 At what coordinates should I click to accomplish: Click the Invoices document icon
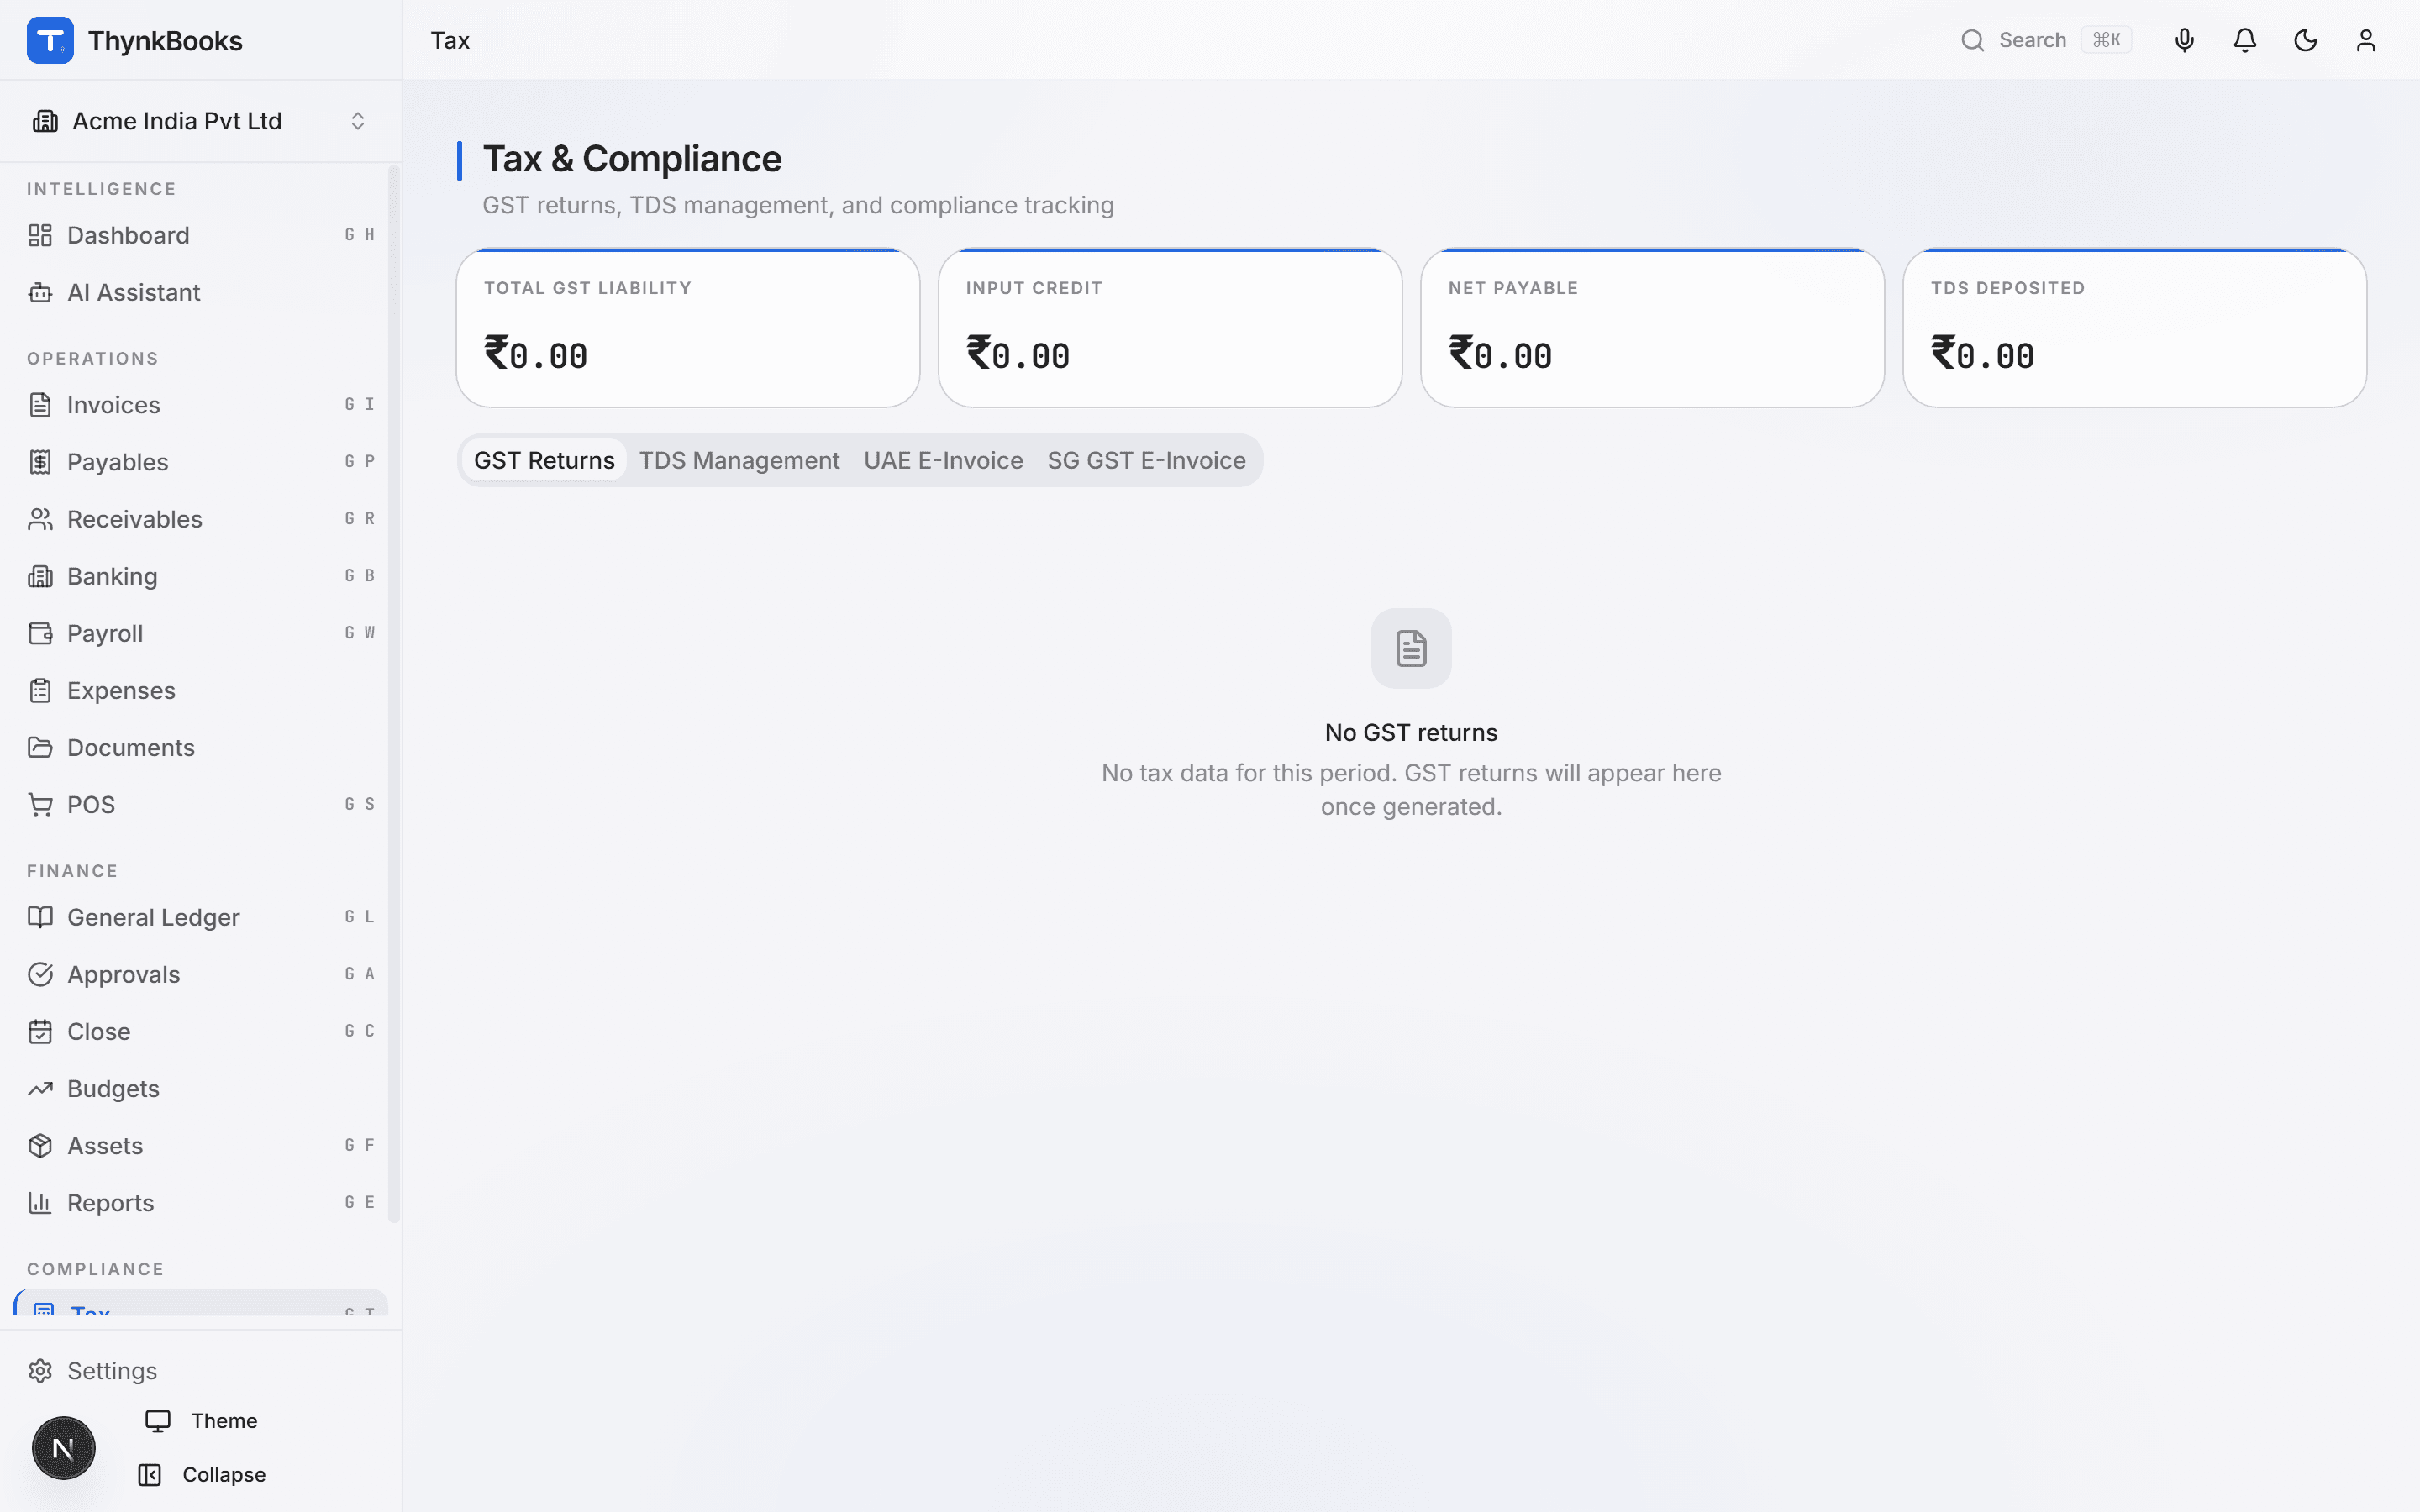coord(40,405)
